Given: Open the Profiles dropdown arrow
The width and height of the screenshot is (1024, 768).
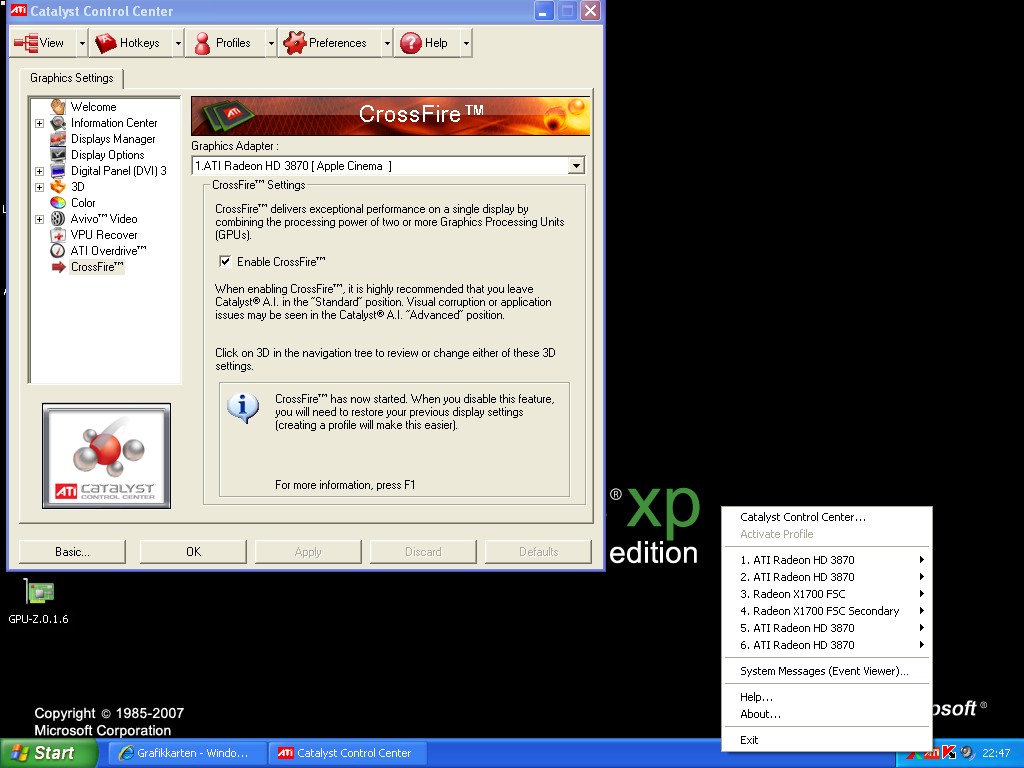Looking at the screenshot, I should click(x=270, y=43).
